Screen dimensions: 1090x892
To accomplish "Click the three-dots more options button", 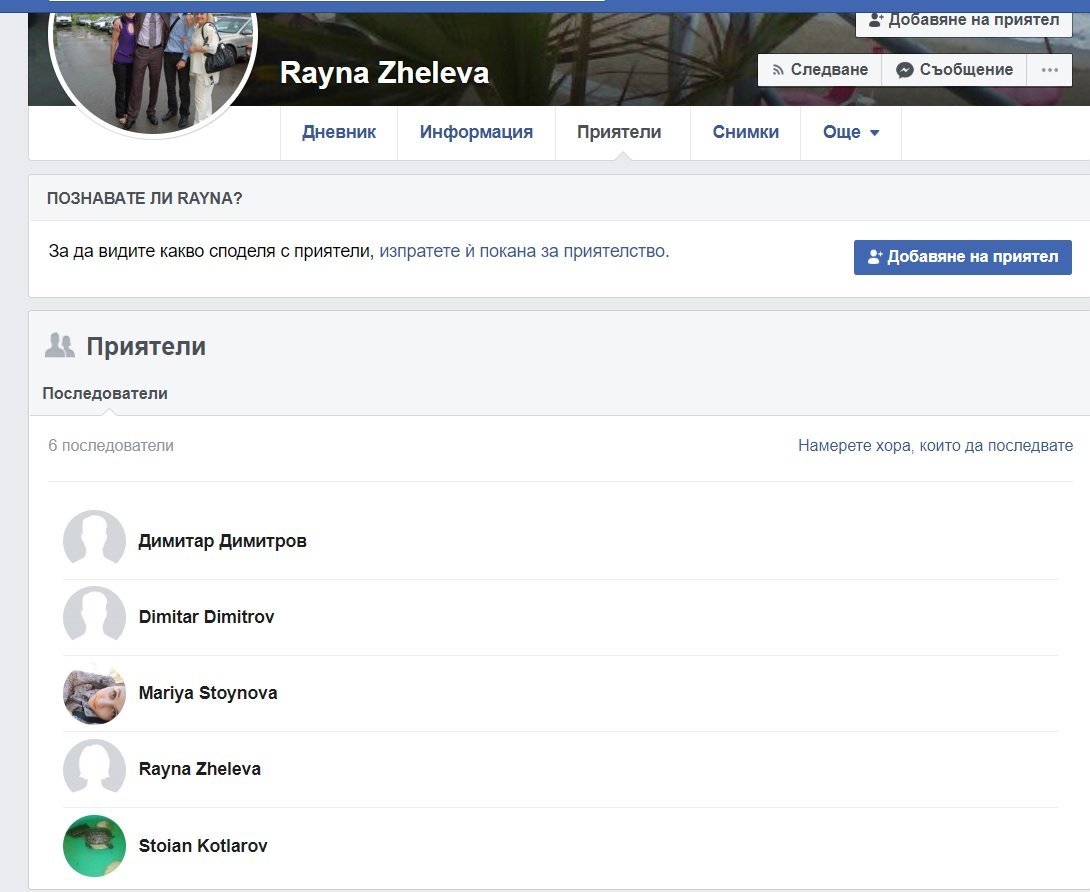I will [1049, 70].
